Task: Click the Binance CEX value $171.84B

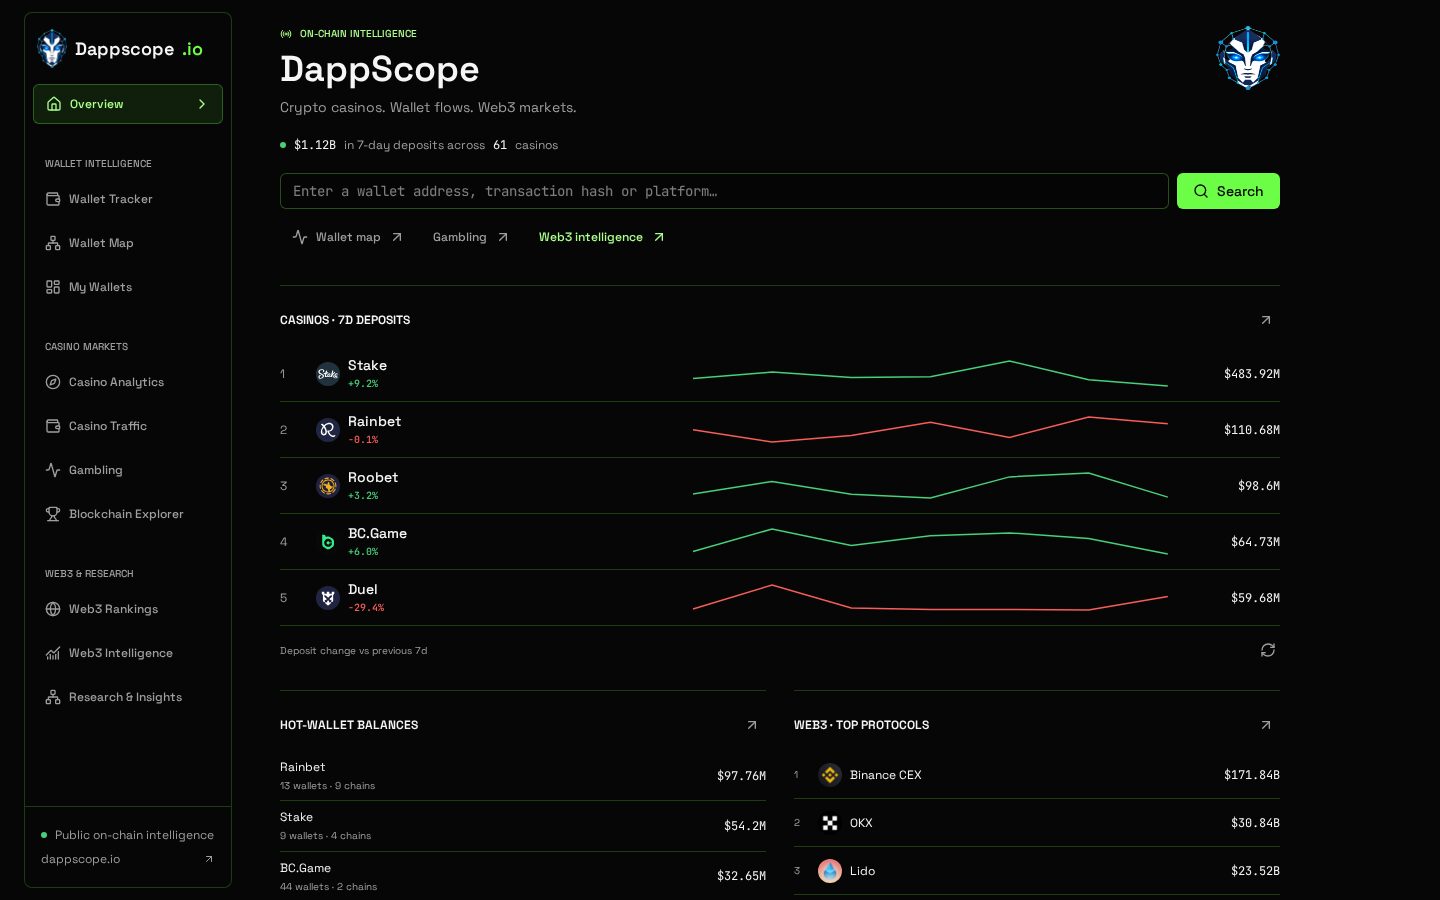Action: click(1252, 775)
